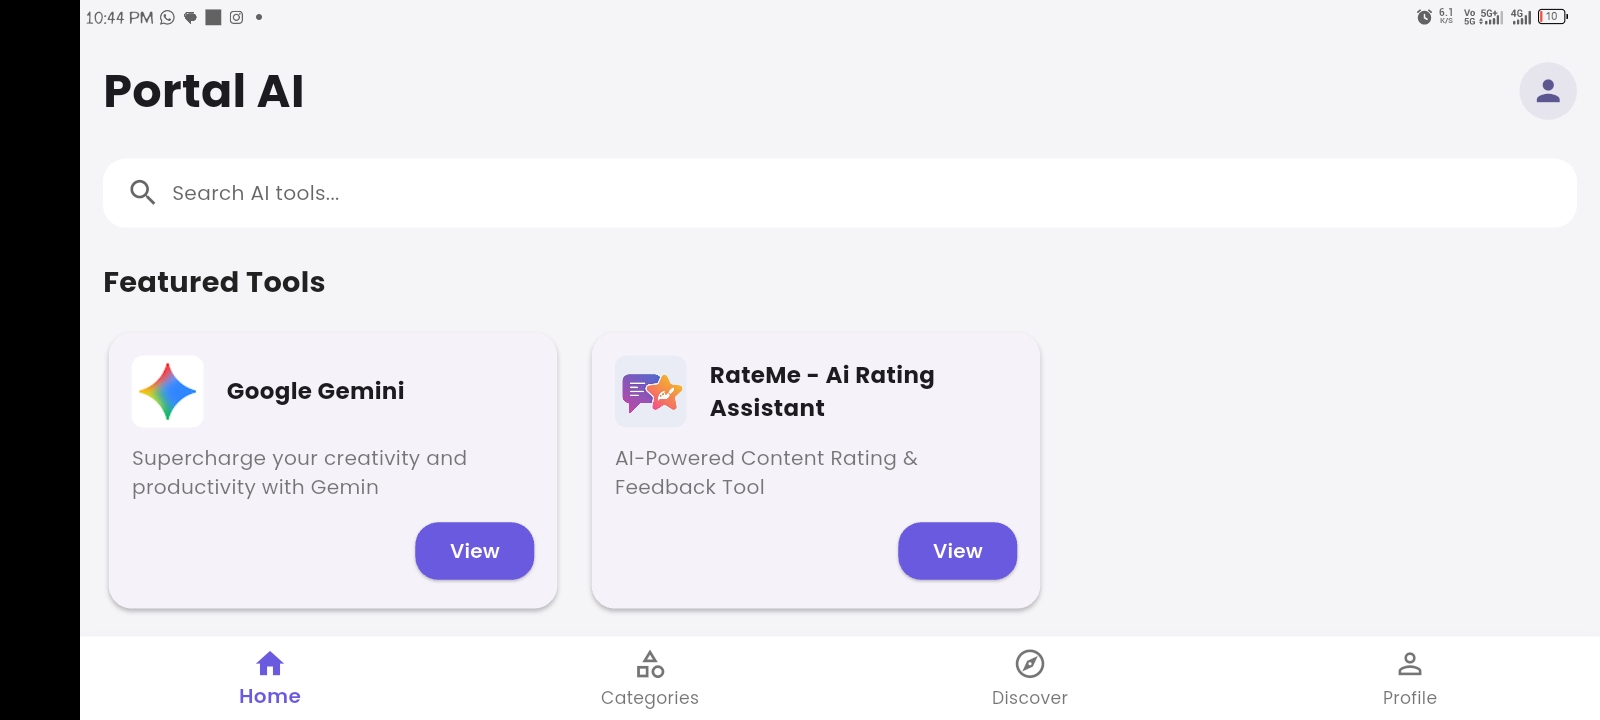This screenshot has width=1600, height=720.
Task: Select the AI-Powered Content Rating description
Action: click(x=765, y=472)
